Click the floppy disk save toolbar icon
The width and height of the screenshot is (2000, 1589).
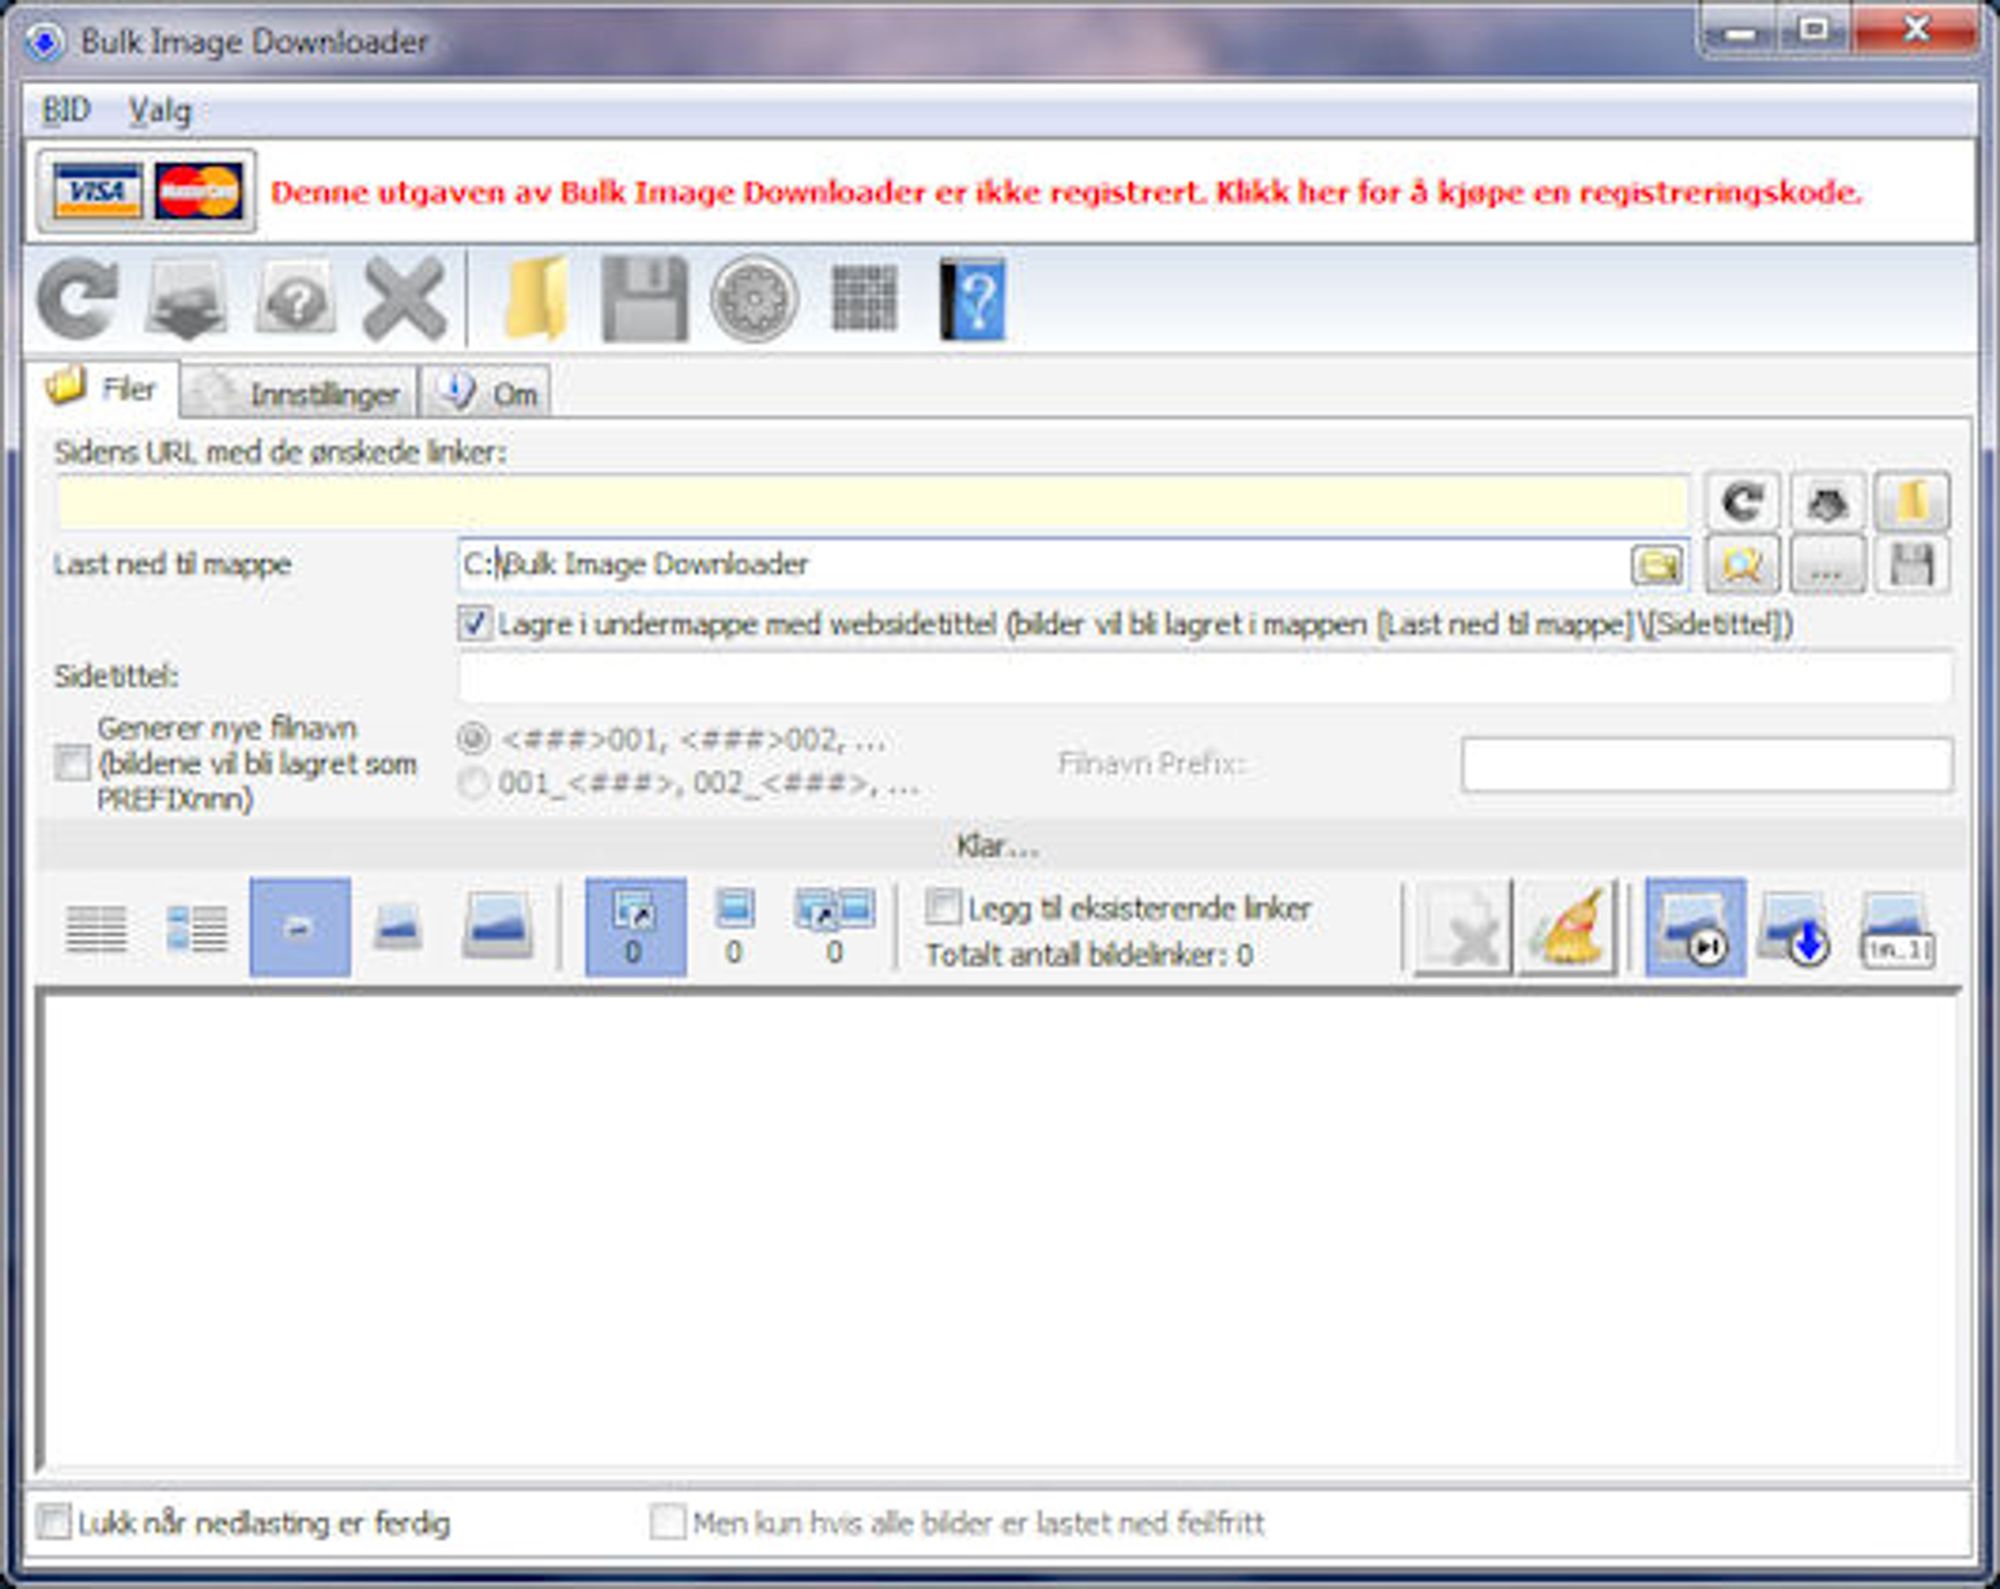645,298
